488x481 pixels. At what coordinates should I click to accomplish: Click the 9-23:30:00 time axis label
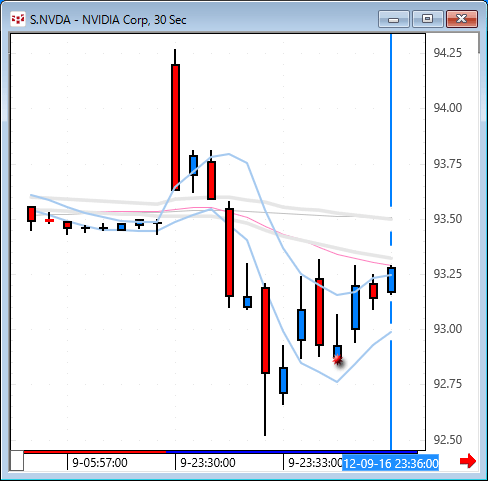tap(208, 463)
